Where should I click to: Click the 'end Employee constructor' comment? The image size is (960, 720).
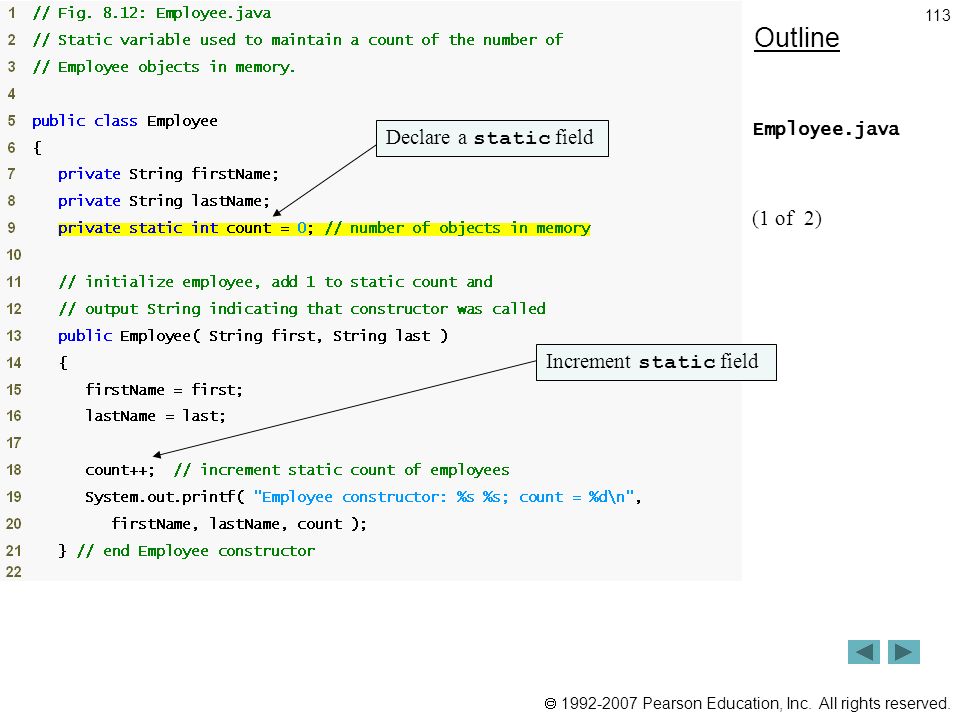[x=196, y=551]
